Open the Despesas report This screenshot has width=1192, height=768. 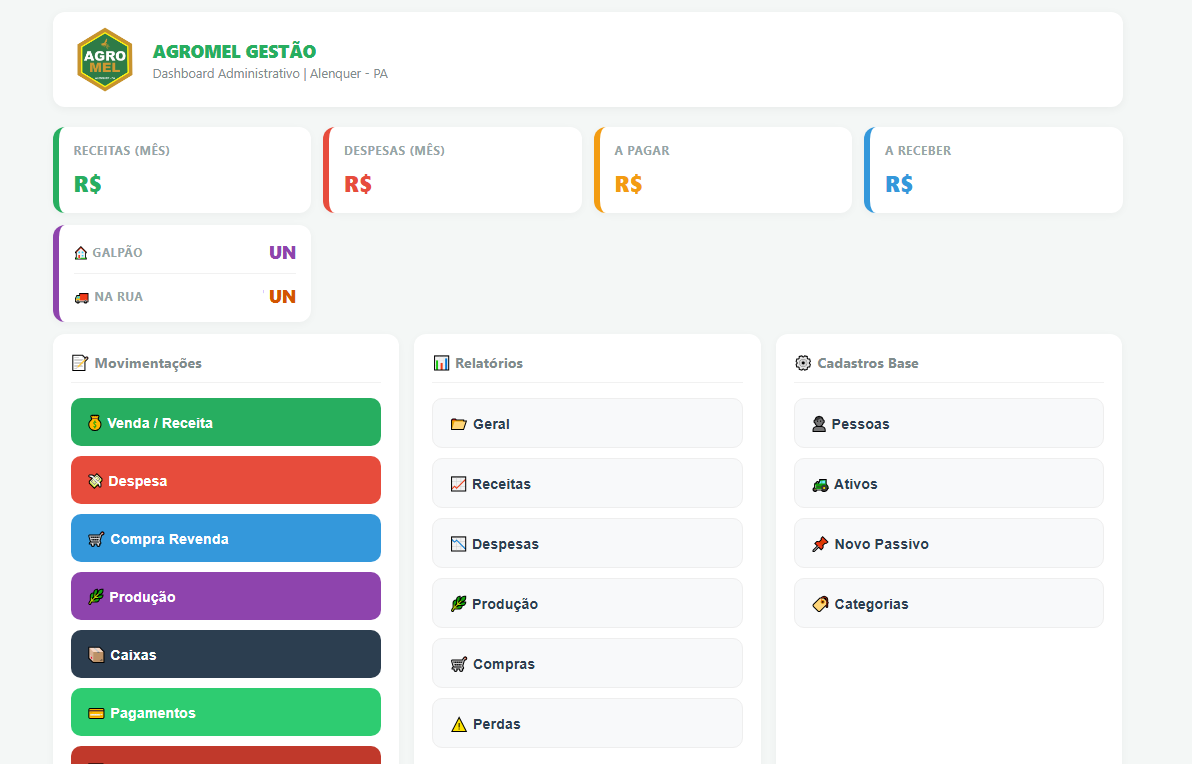[x=587, y=544]
